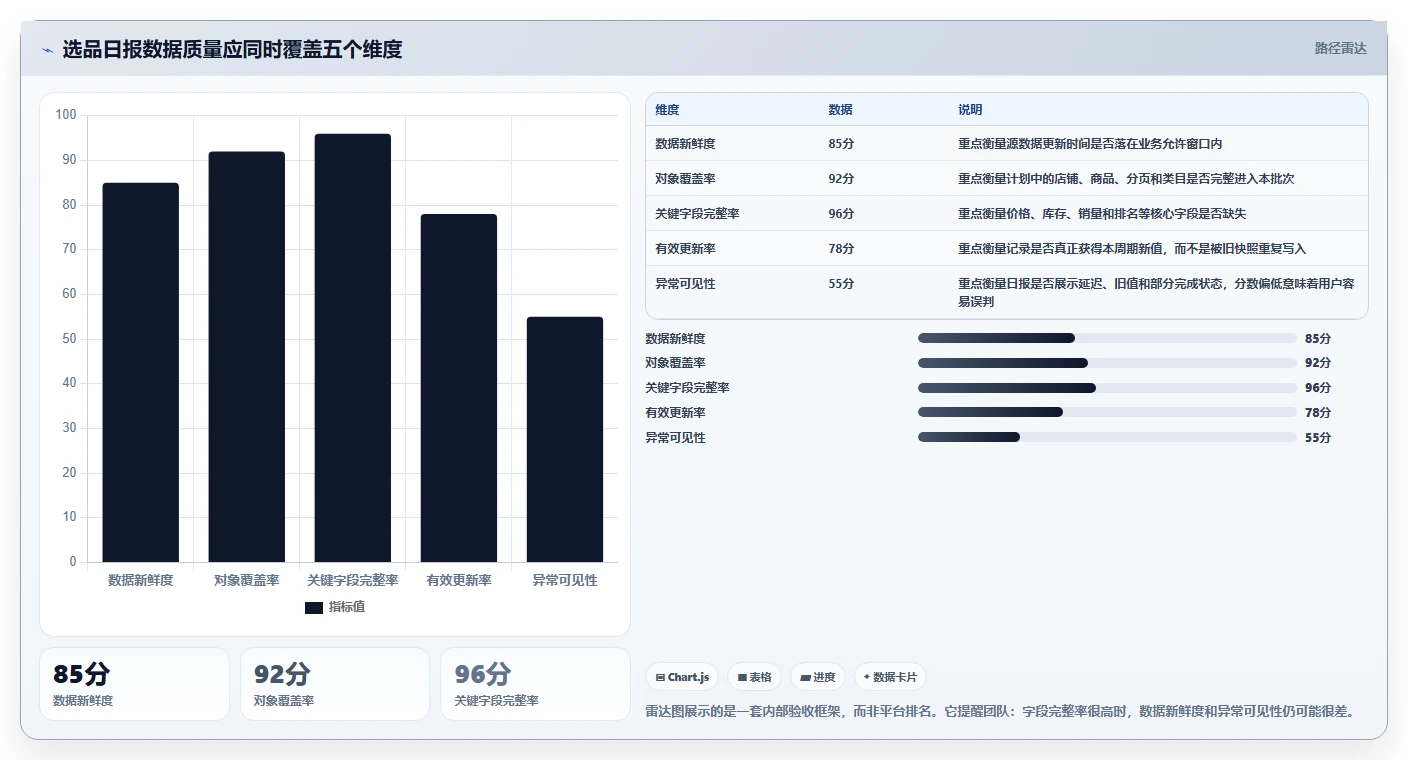Click the 55分 cell in the table
Viewport: 1408px width, 760px height.
coord(841,284)
